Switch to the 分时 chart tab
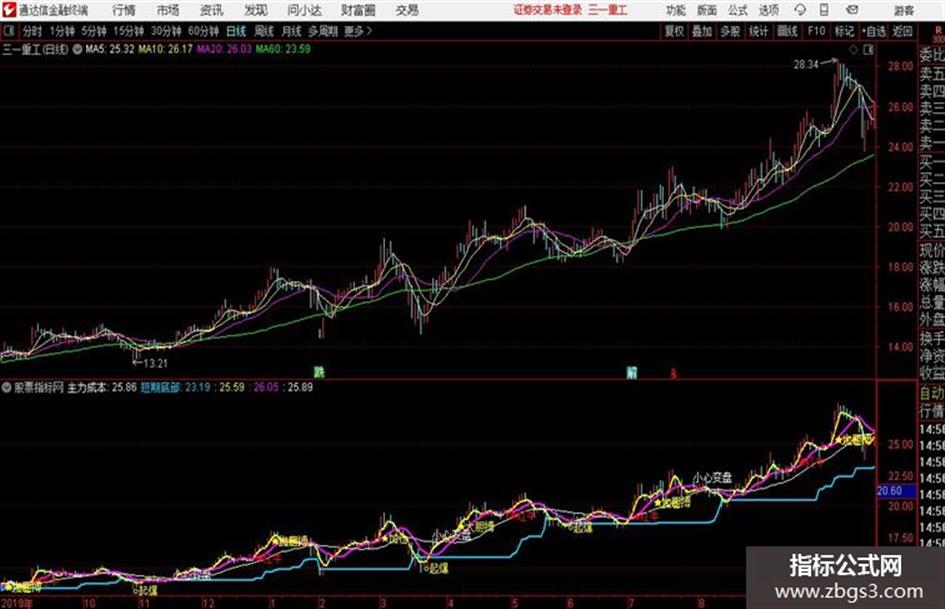This screenshot has width=945, height=609. tap(33, 31)
